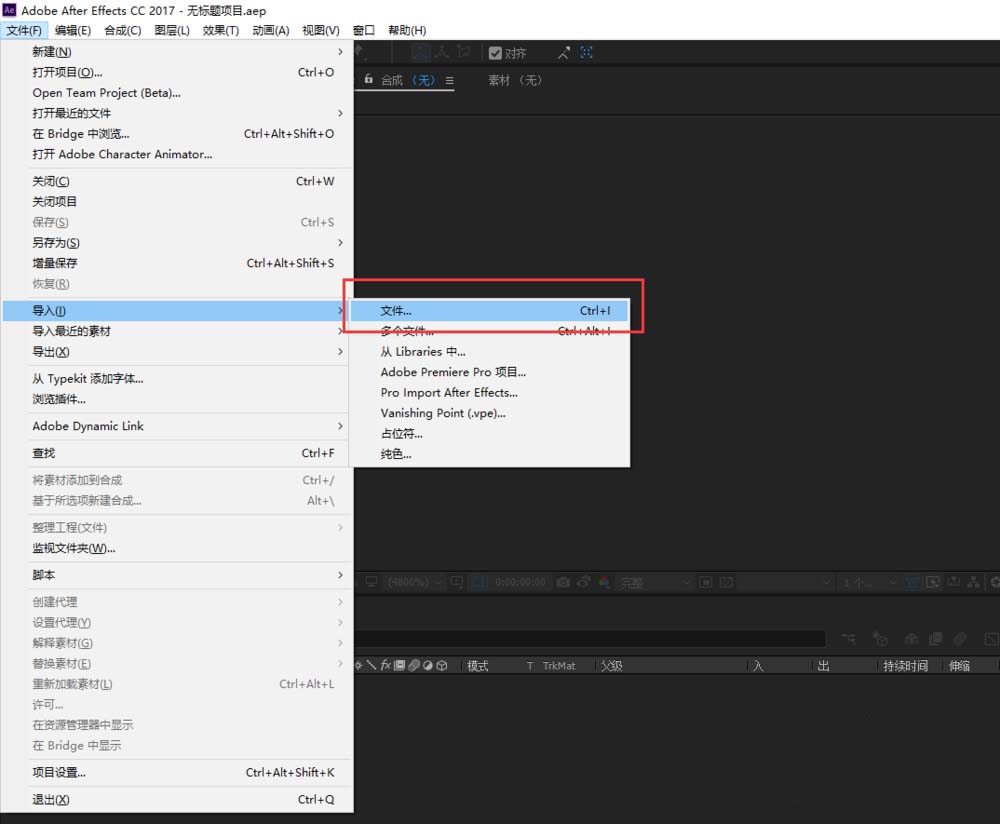Click the adjustment layer half-circle column icon
The height and width of the screenshot is (824, 1000).
pyautogui.click(x=427, y=665)
